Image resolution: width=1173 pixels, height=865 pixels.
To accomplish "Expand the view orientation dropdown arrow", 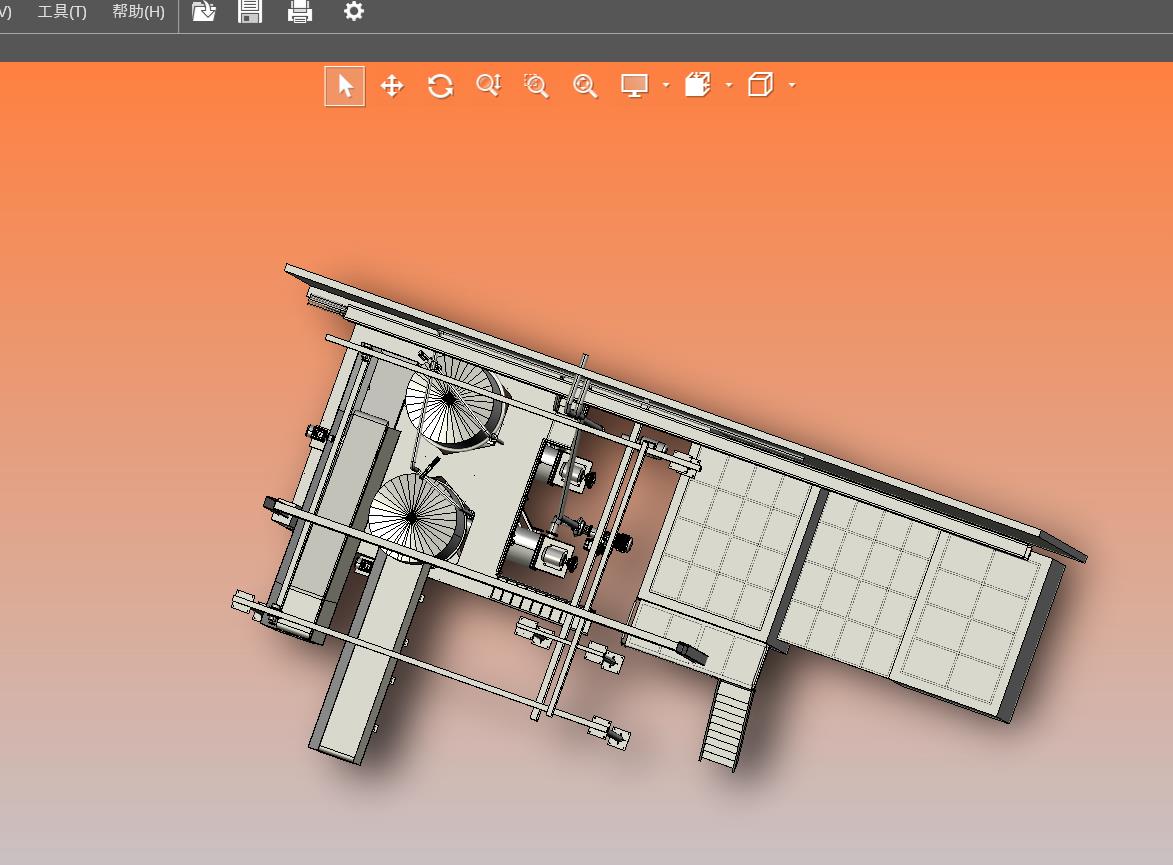I will tap(792, 85).
